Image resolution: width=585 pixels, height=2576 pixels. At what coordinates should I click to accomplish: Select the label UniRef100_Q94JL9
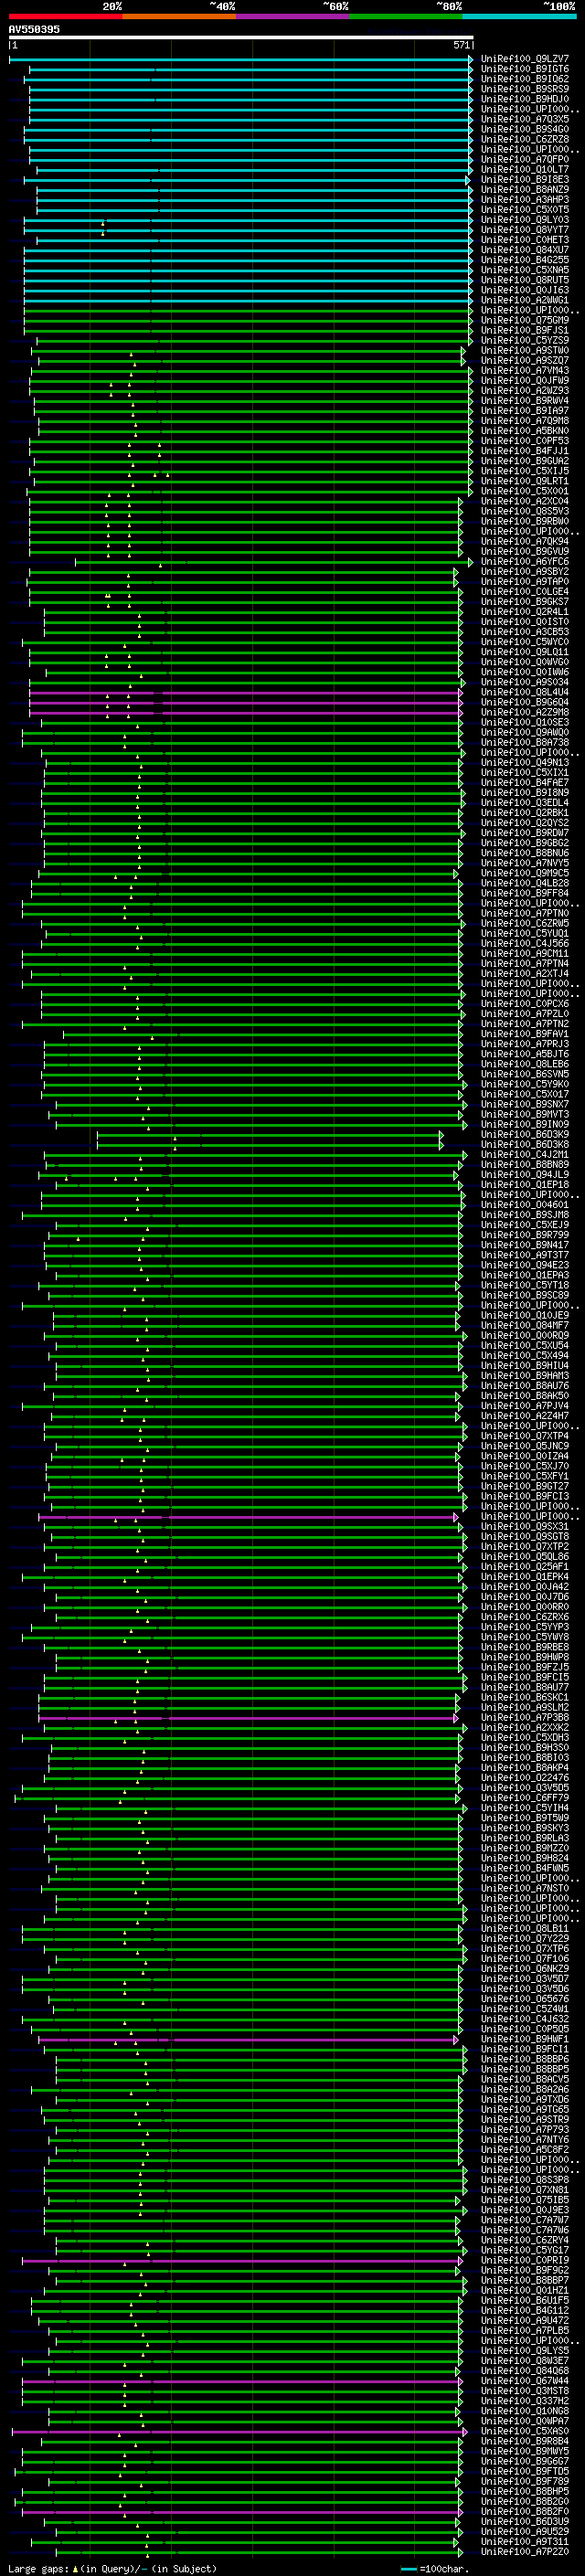click(x=524, y=1175)
